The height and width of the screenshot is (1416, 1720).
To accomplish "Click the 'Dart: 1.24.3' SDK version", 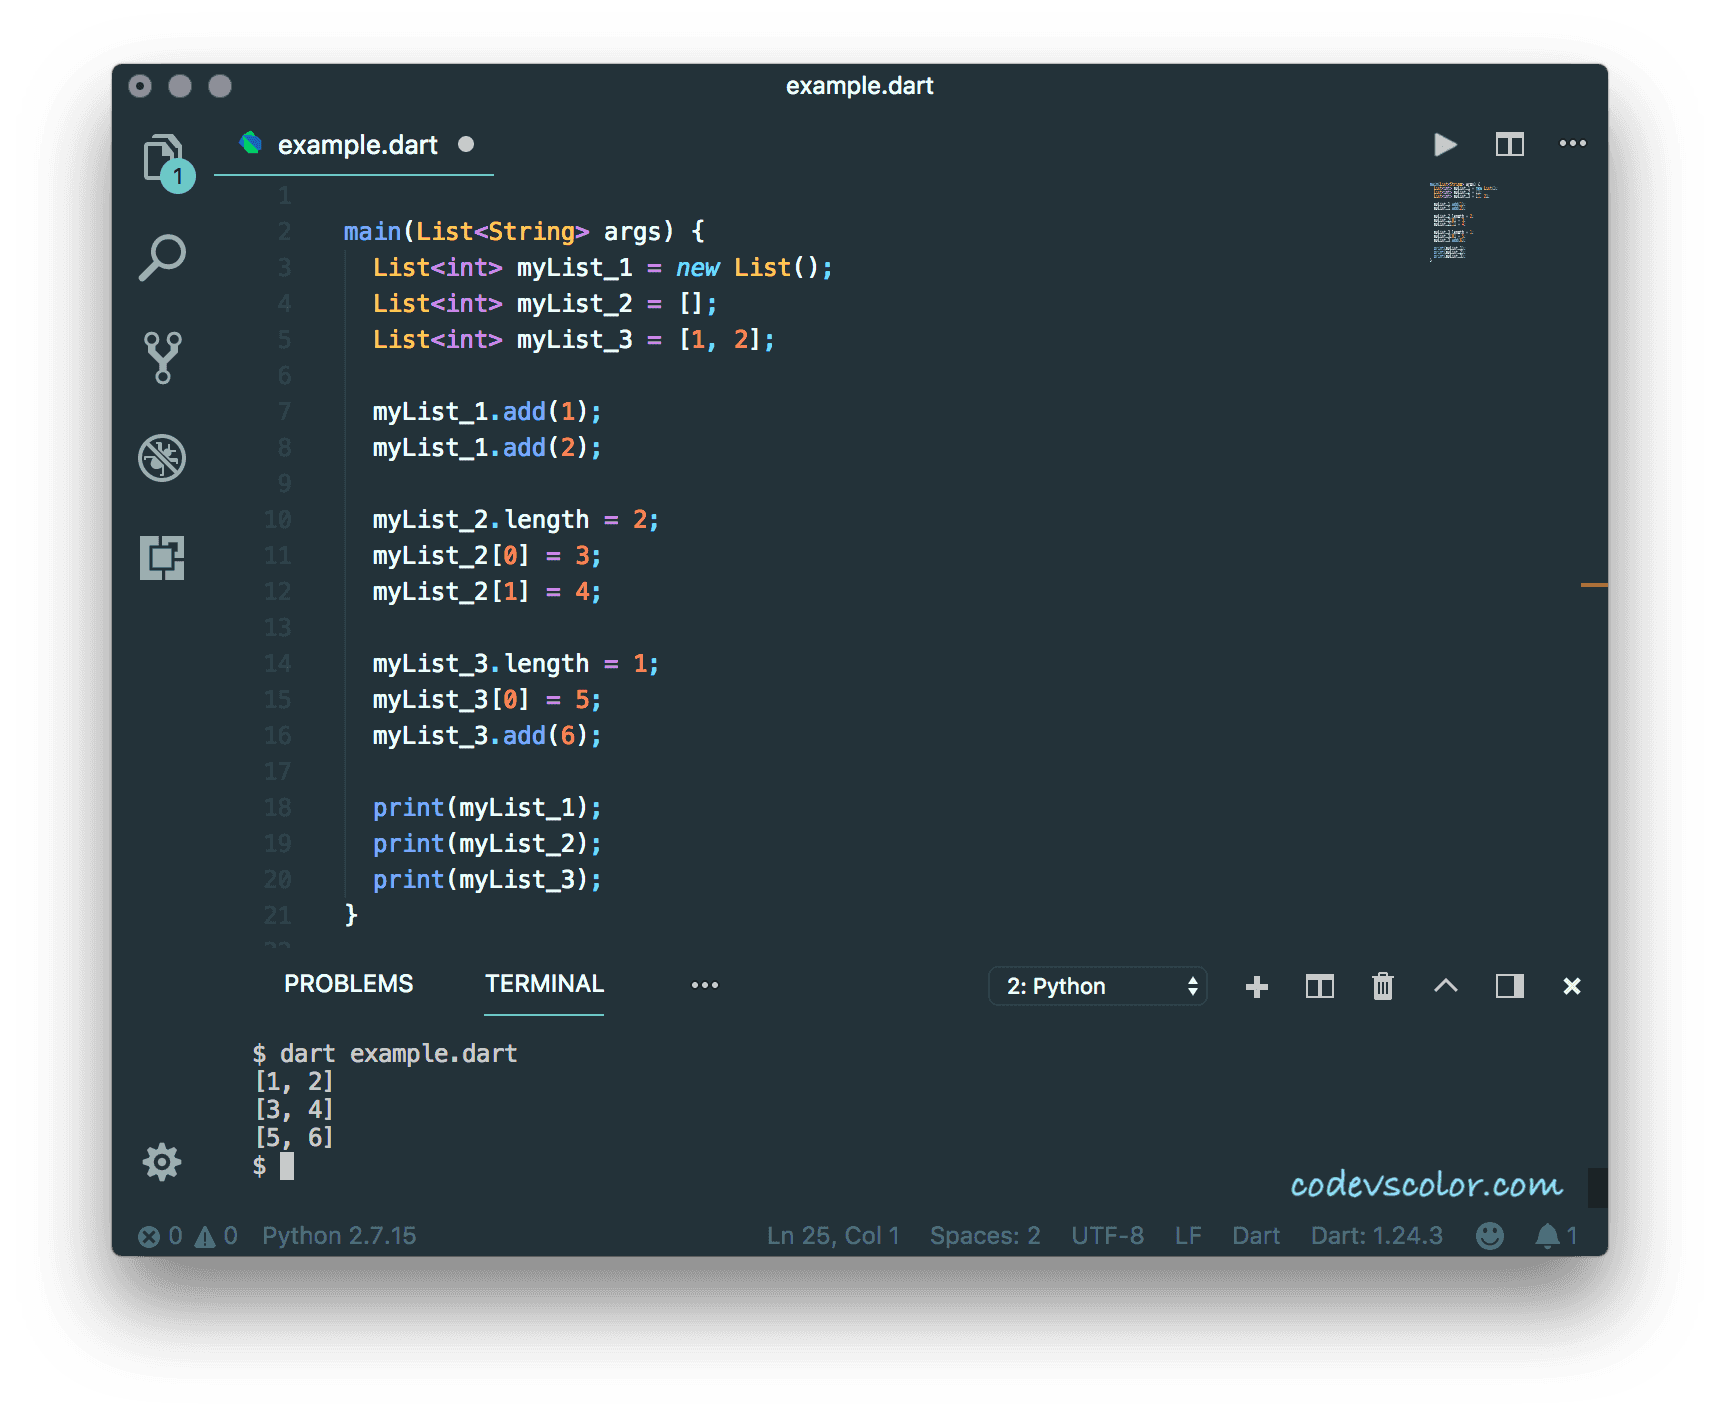I will [1377, 1236].
